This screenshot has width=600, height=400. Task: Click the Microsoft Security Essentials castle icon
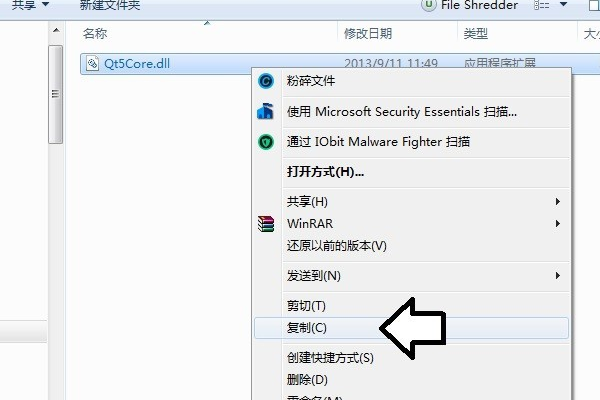[265, 111]
